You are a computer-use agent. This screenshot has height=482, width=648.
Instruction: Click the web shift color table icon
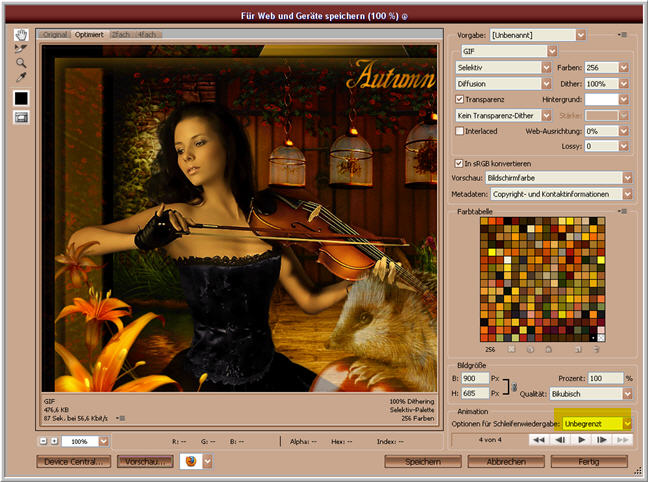point(530,349)
